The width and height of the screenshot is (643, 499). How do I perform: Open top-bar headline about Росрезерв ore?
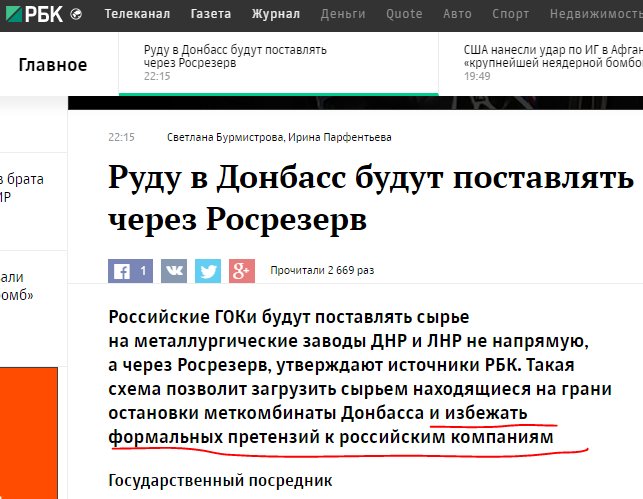click(235, 56)
